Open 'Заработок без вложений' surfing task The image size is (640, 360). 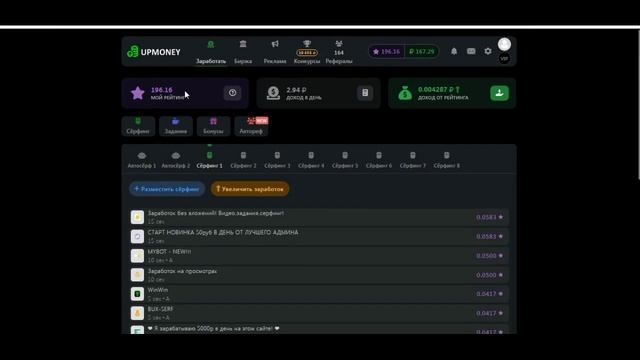319,217
